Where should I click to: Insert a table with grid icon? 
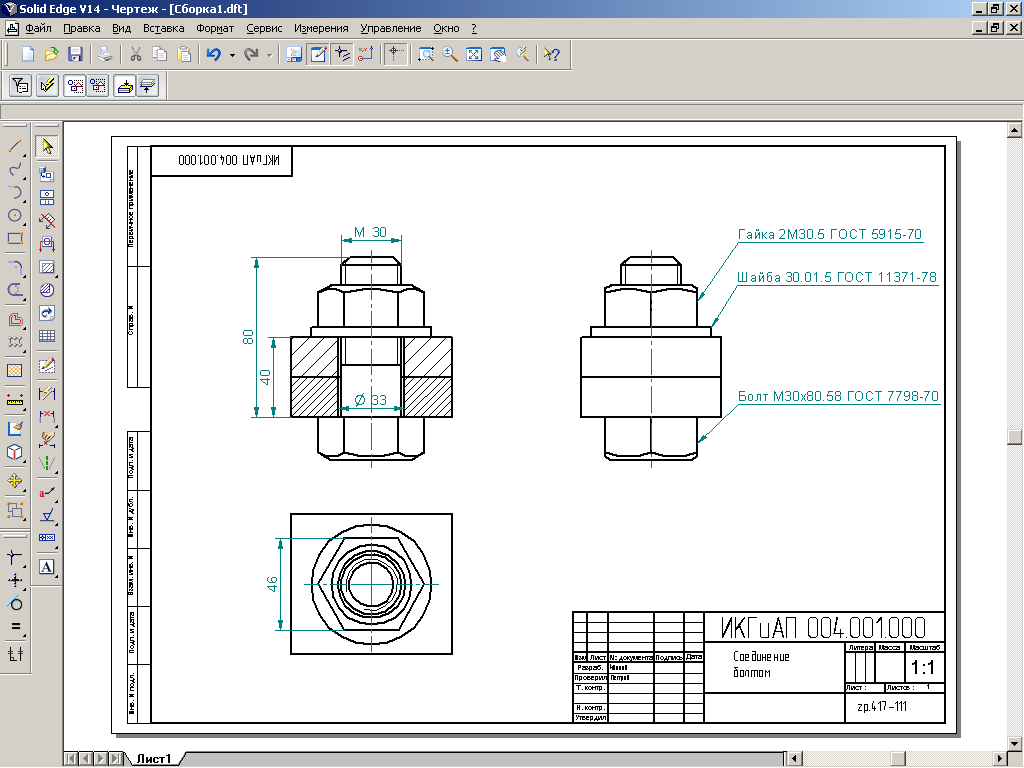[46, 336]
